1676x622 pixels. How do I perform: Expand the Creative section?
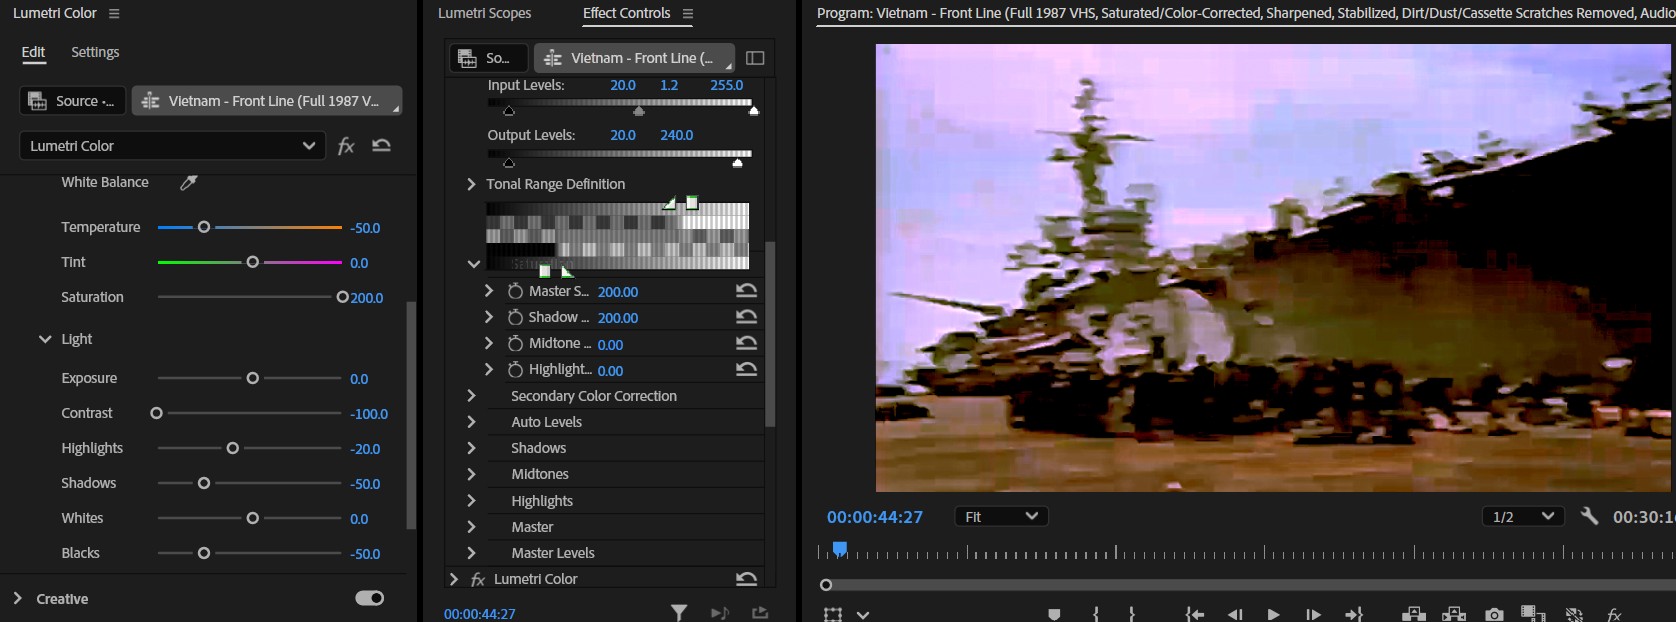pyautogui.click(x=17, y=598)
